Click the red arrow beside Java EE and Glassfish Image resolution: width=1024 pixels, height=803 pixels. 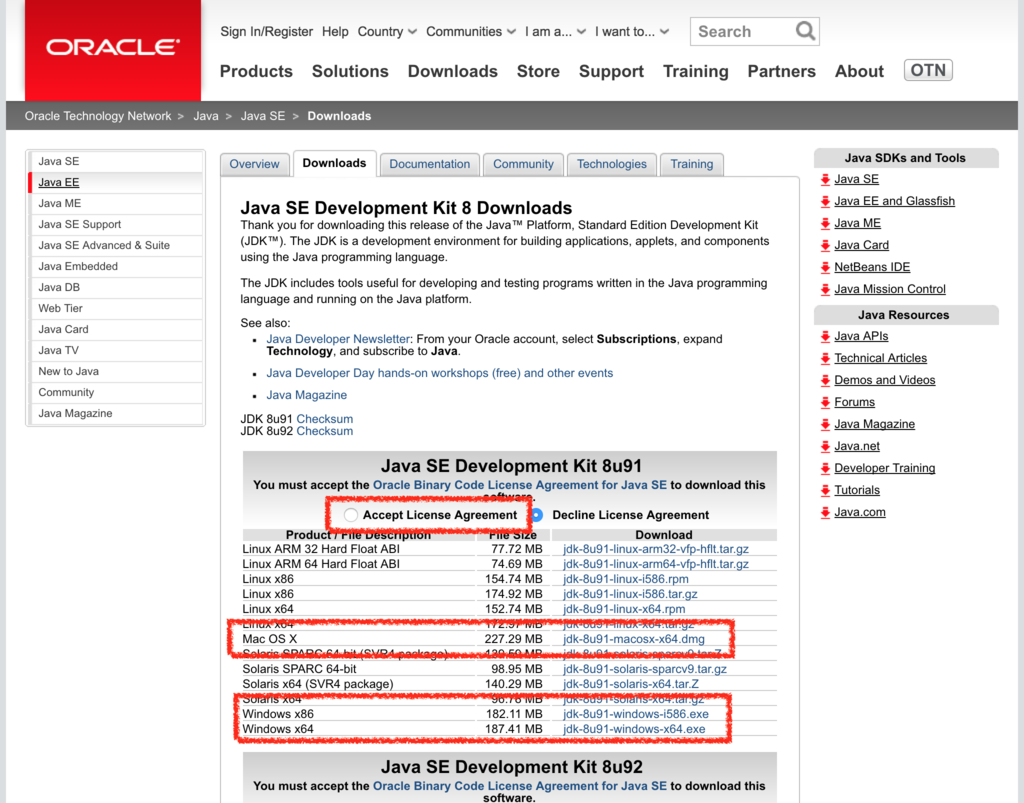point(825,202)
